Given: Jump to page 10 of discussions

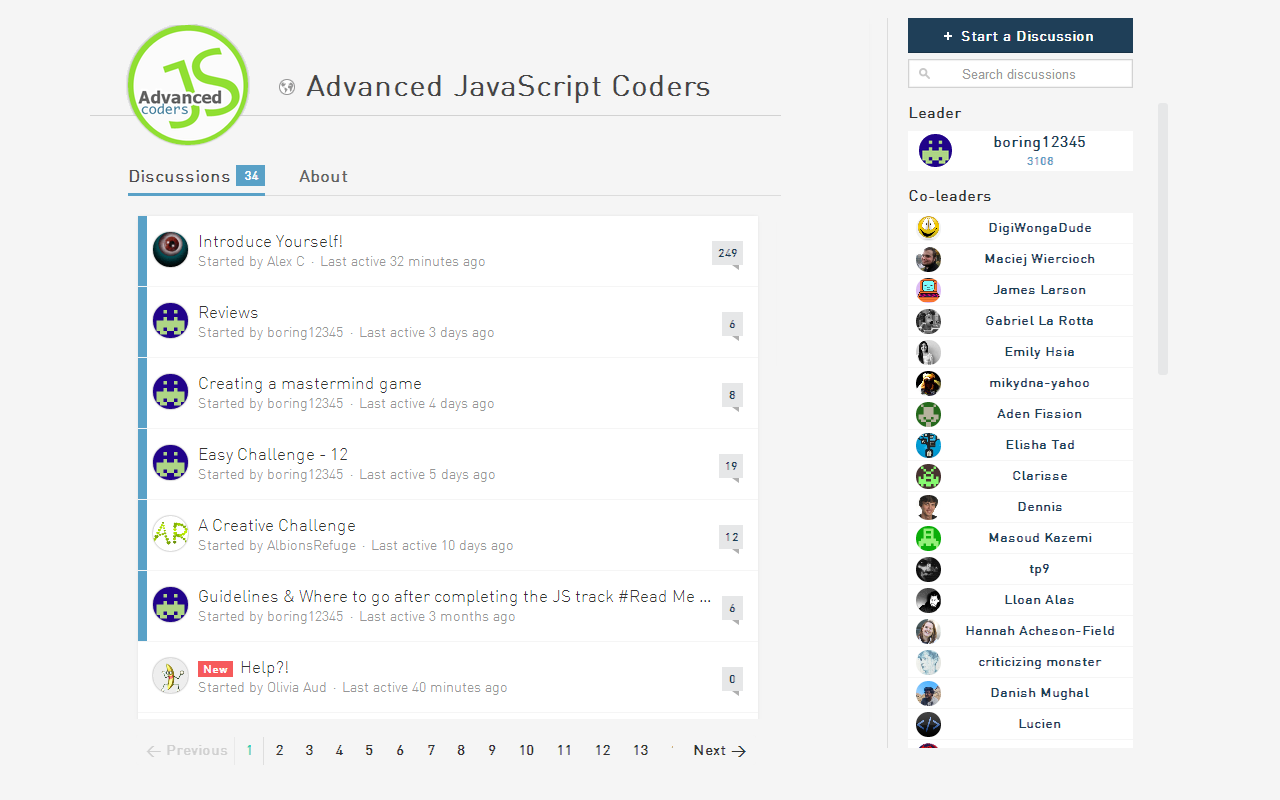Looking at the screenshot, I should click(x=526, y=751).
